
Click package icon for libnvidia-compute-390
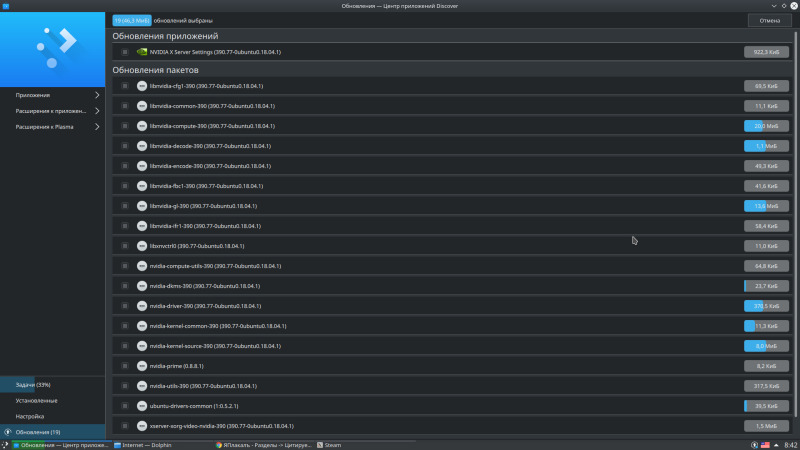click(142, 126)
